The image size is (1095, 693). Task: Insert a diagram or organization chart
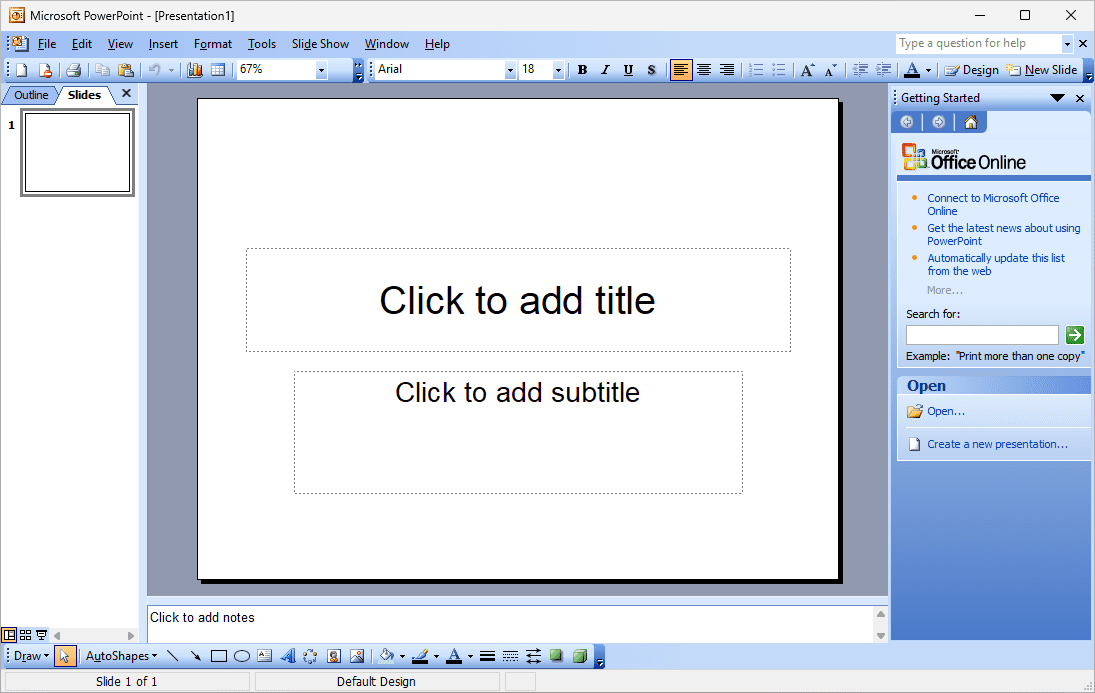311,656
